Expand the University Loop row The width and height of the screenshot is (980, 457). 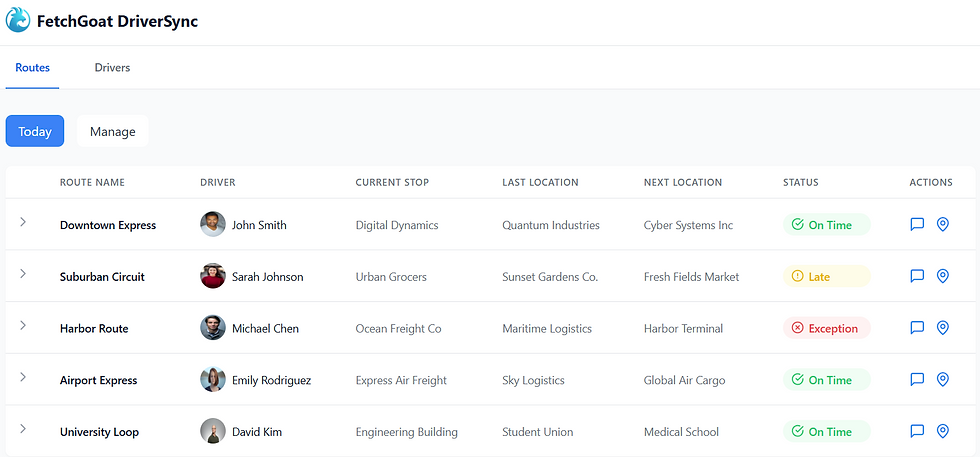(23, 428)
